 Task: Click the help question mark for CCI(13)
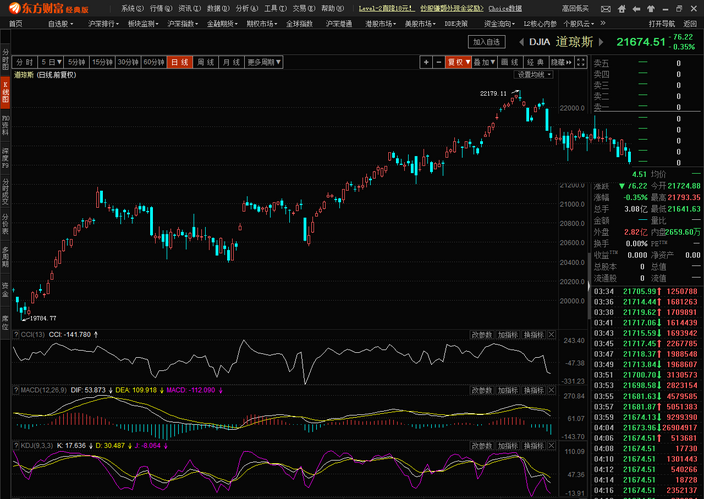16,335
